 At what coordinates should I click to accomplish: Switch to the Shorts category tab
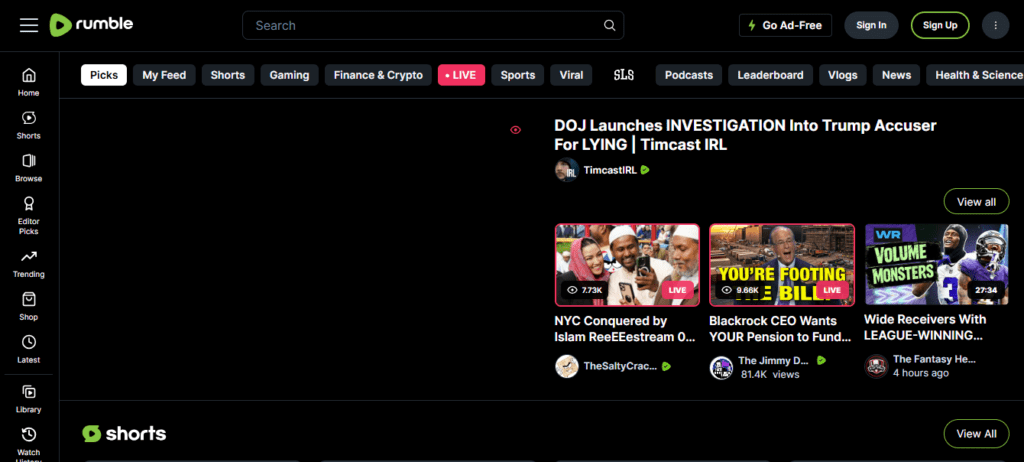point(228,74)
